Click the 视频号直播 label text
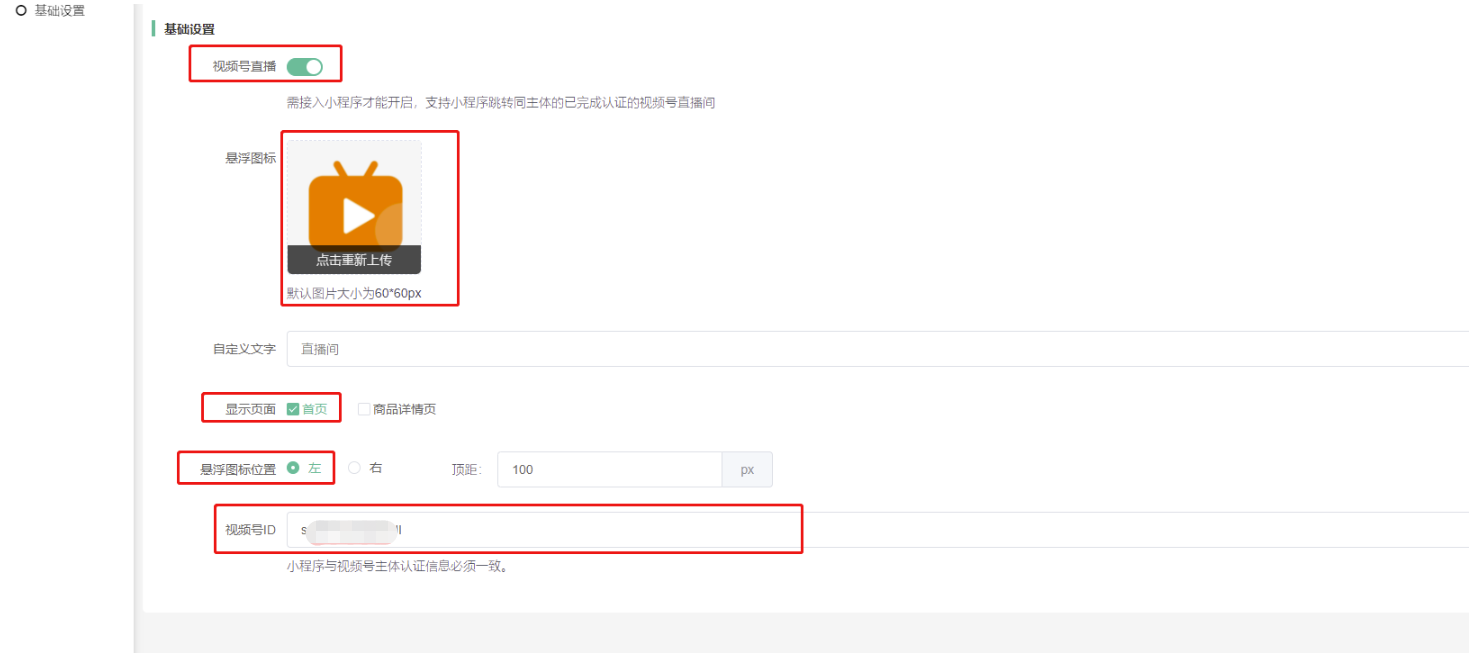Image resolution: width=1469 pixels, height=653 pixels. [244, 67]
